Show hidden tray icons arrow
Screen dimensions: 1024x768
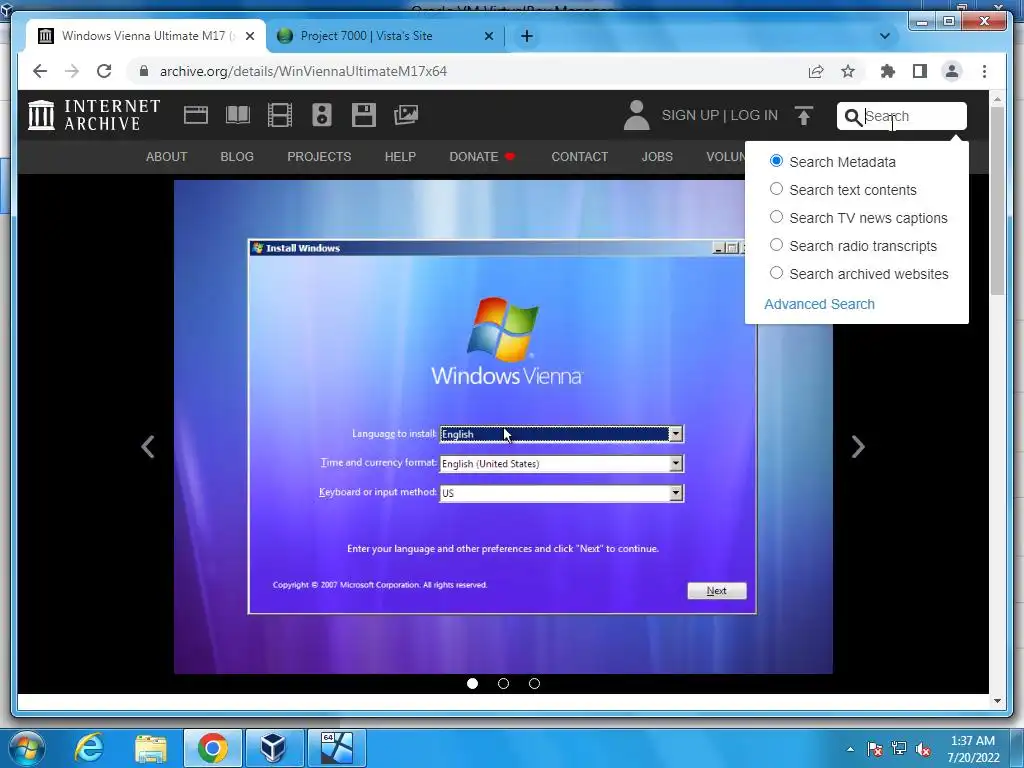850,749
